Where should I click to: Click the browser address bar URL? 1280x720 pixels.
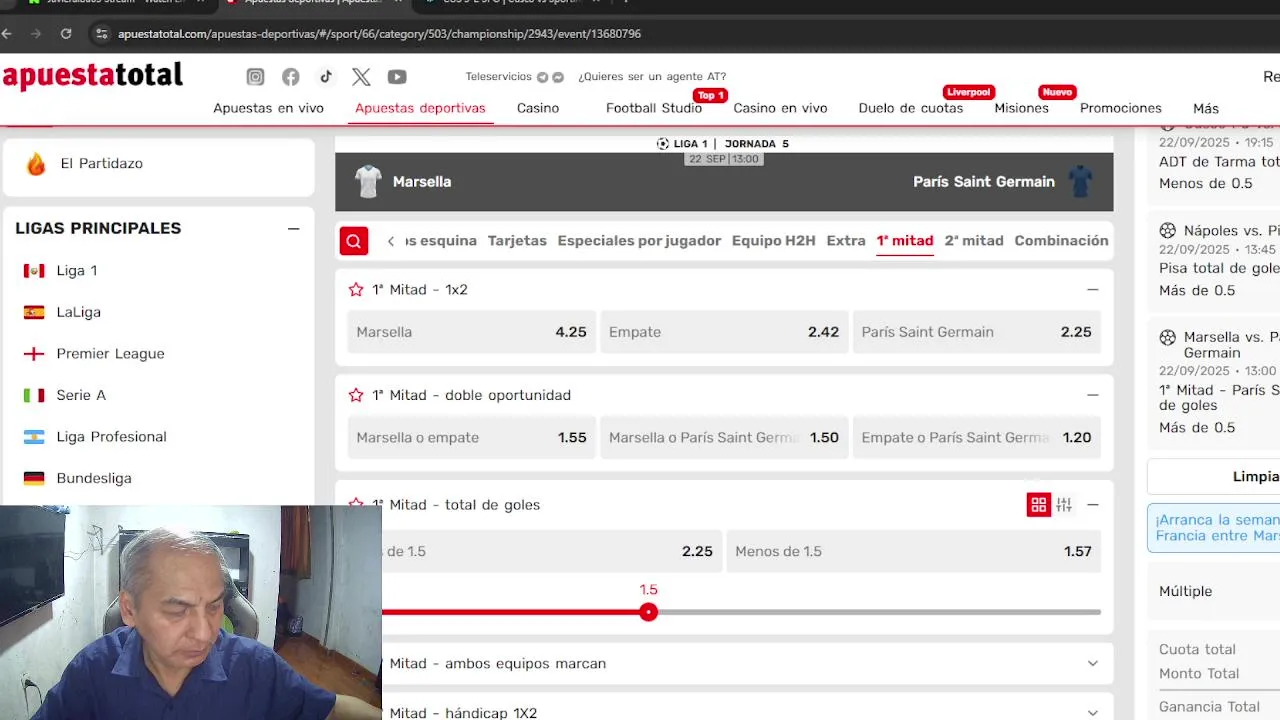pyautogui.click(x=379, y=34)
